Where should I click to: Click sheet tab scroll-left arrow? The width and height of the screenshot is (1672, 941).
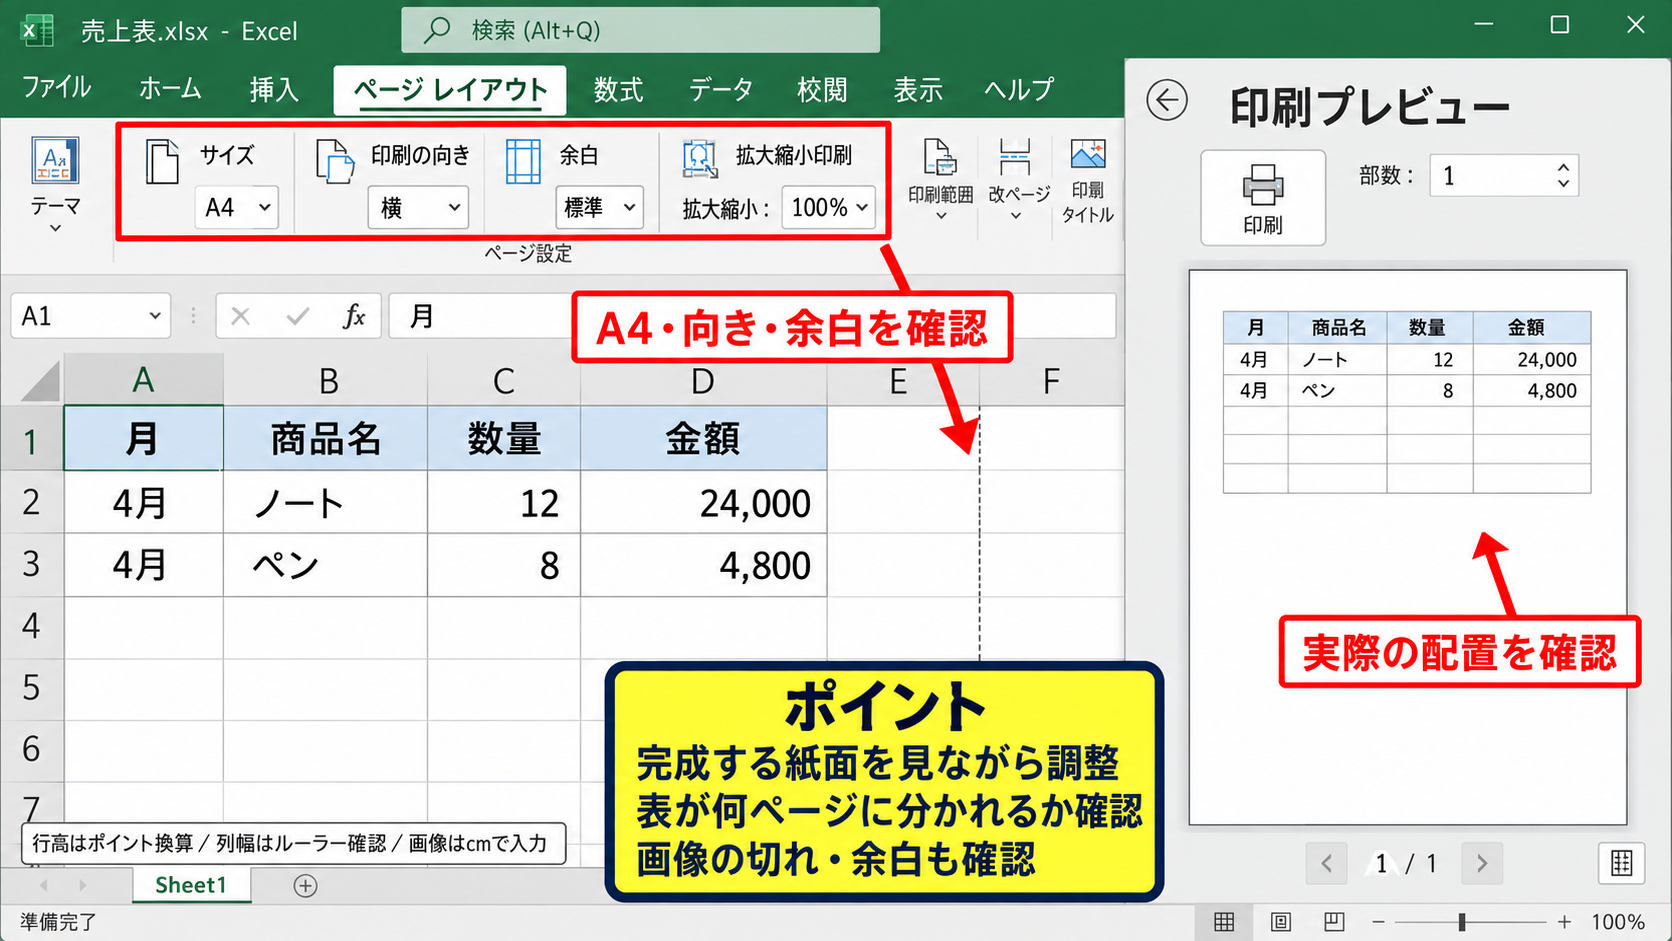44,886
